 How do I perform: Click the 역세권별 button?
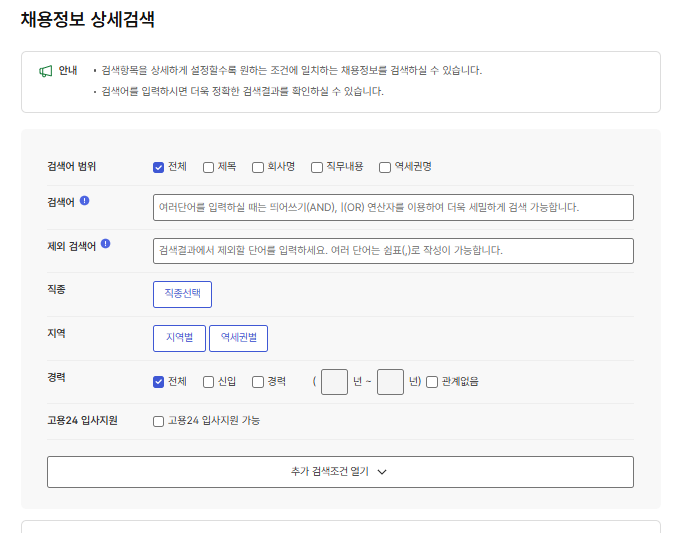point(239,338)
